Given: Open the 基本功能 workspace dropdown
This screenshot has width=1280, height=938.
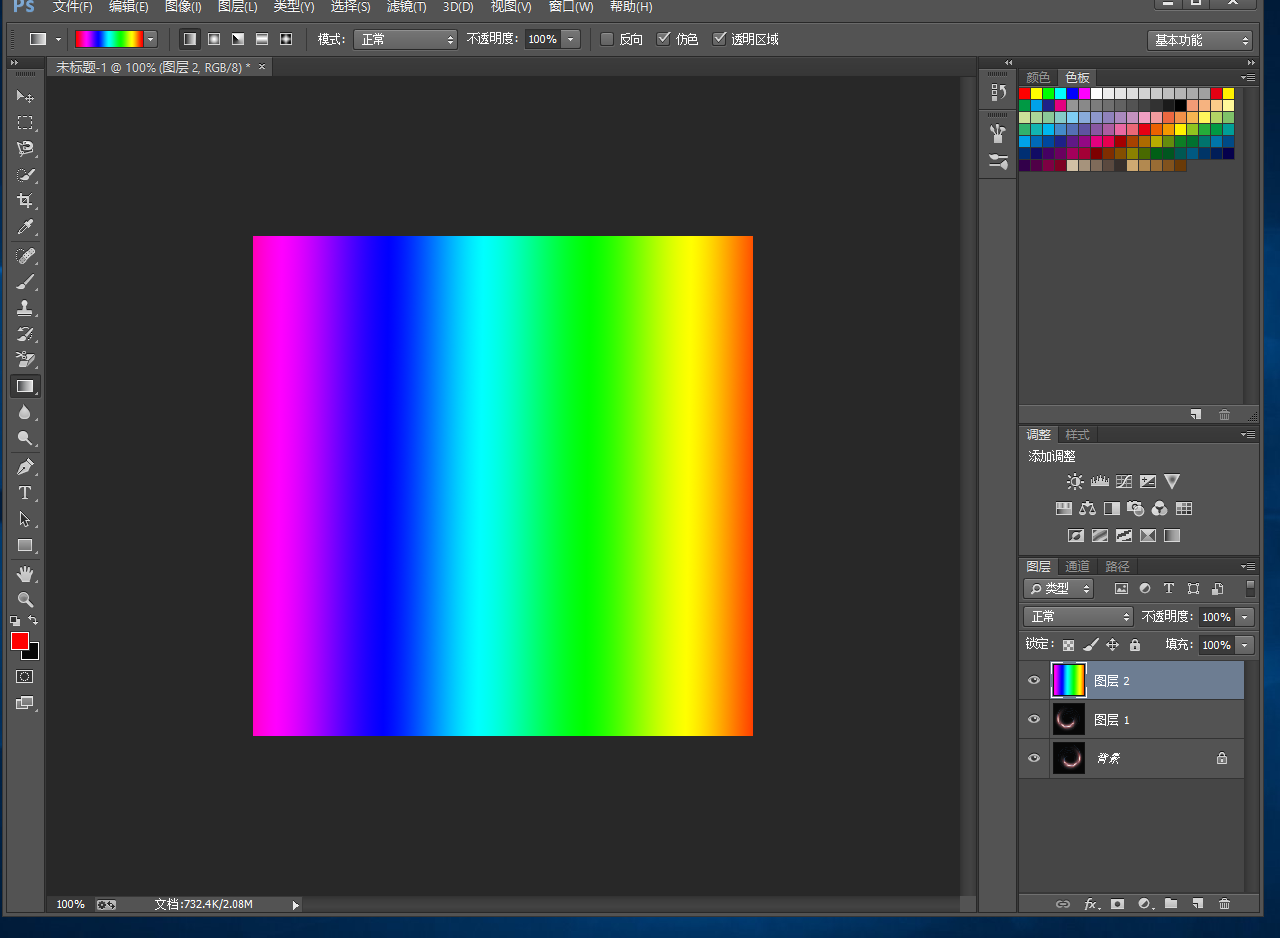Looking at the screenshot, I should pos(1200,40).
